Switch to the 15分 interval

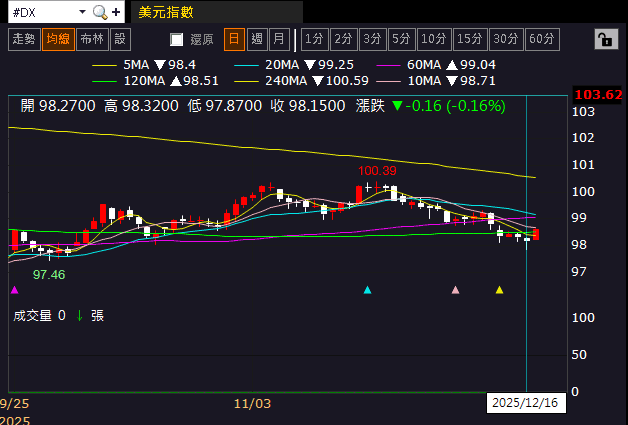click(x=470, y=39)
